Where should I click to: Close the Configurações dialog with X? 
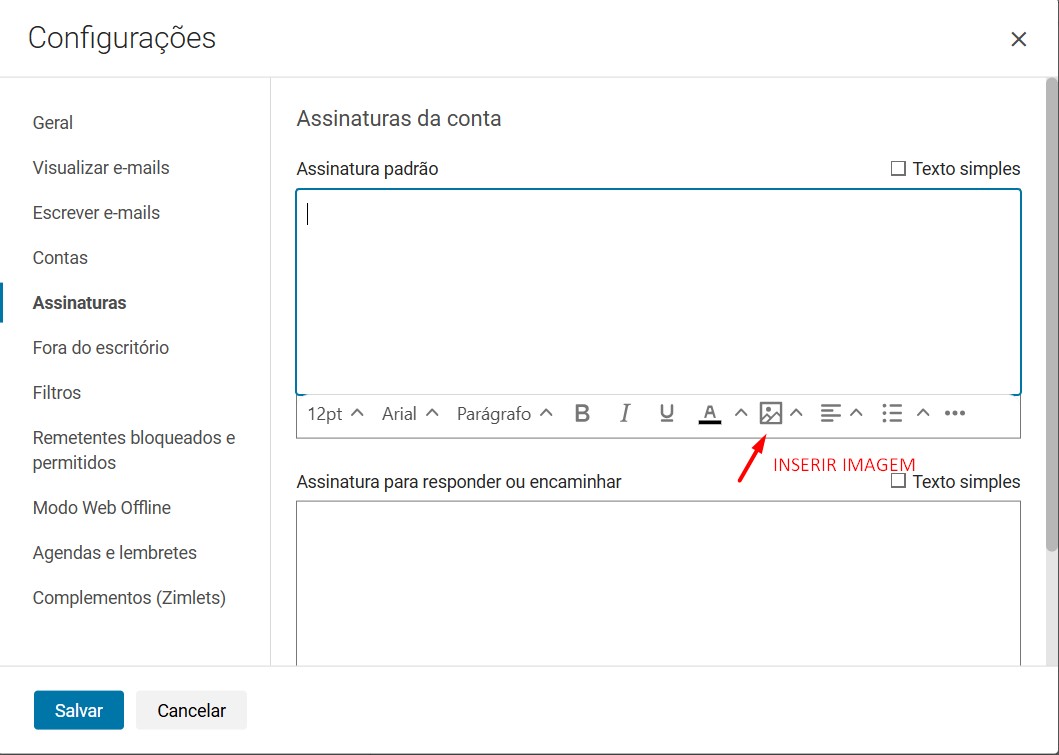pyautogui.click(x=1018, y=39)
